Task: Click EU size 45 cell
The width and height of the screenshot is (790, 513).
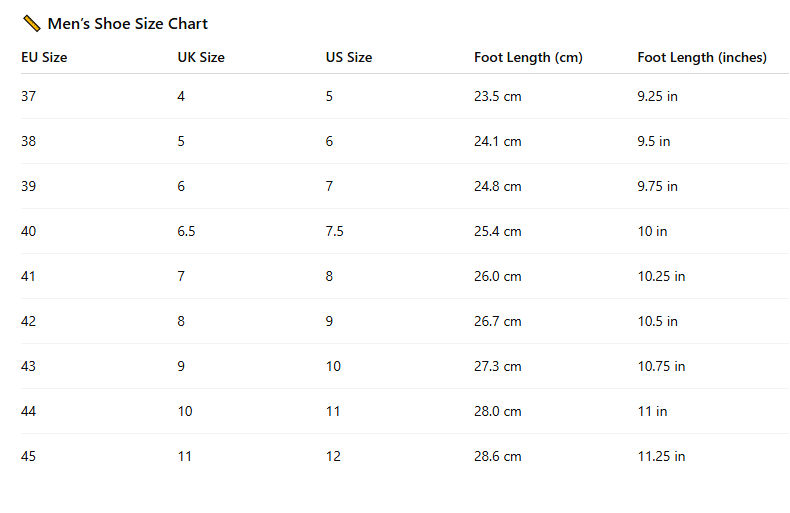Action: coord(28,456)
